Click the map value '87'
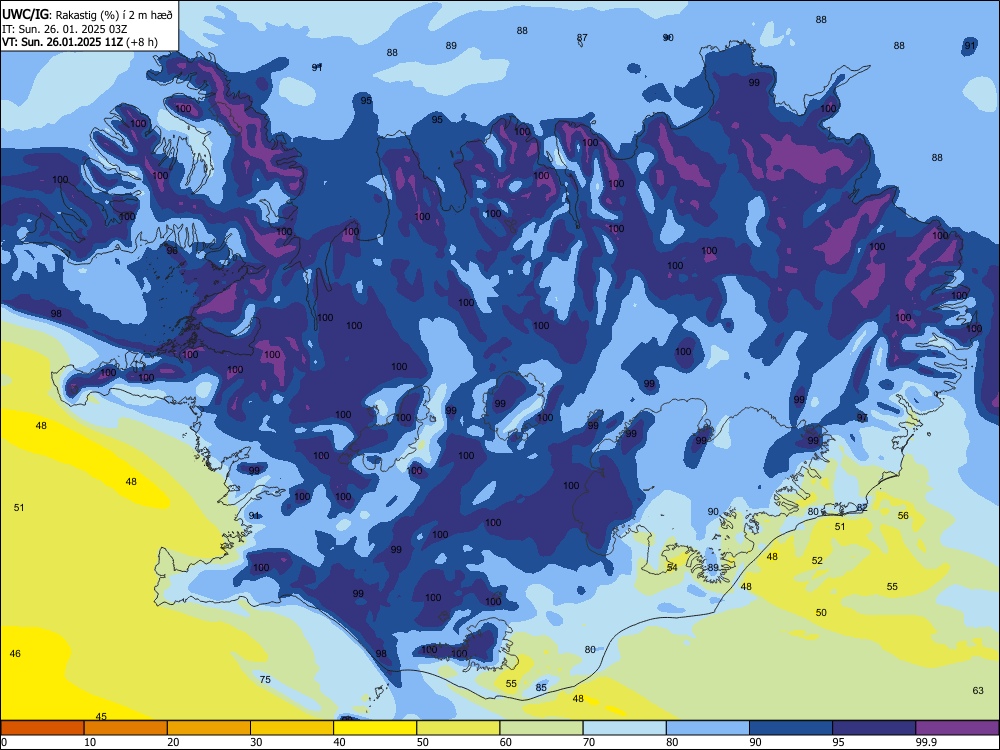 582,38
